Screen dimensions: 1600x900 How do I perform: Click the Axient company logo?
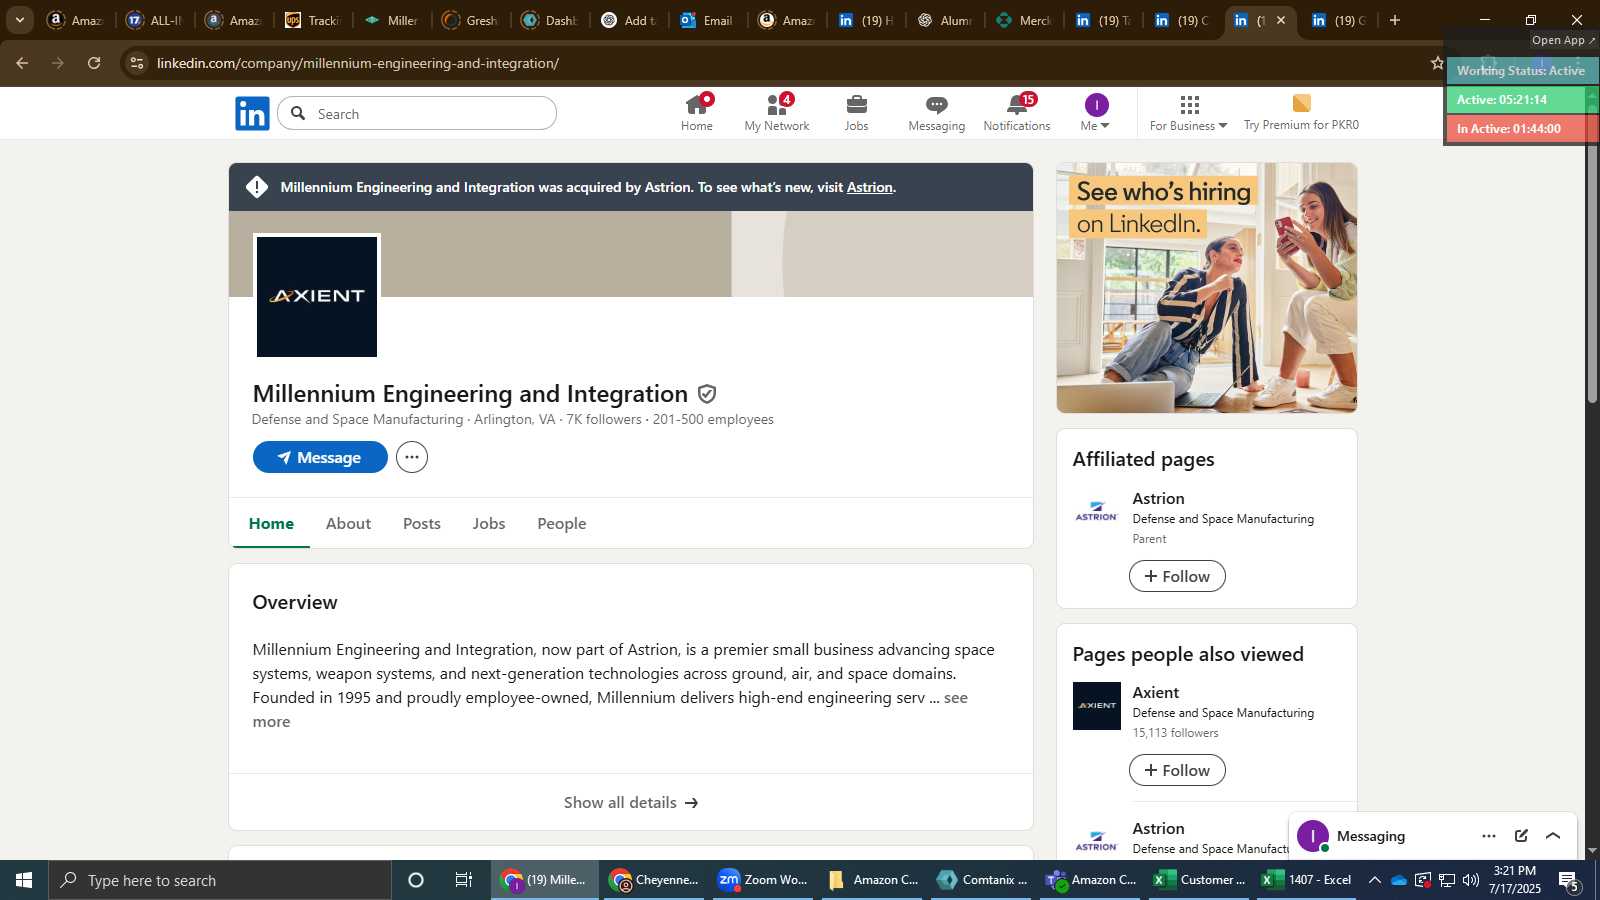click(x=317, y=296)
